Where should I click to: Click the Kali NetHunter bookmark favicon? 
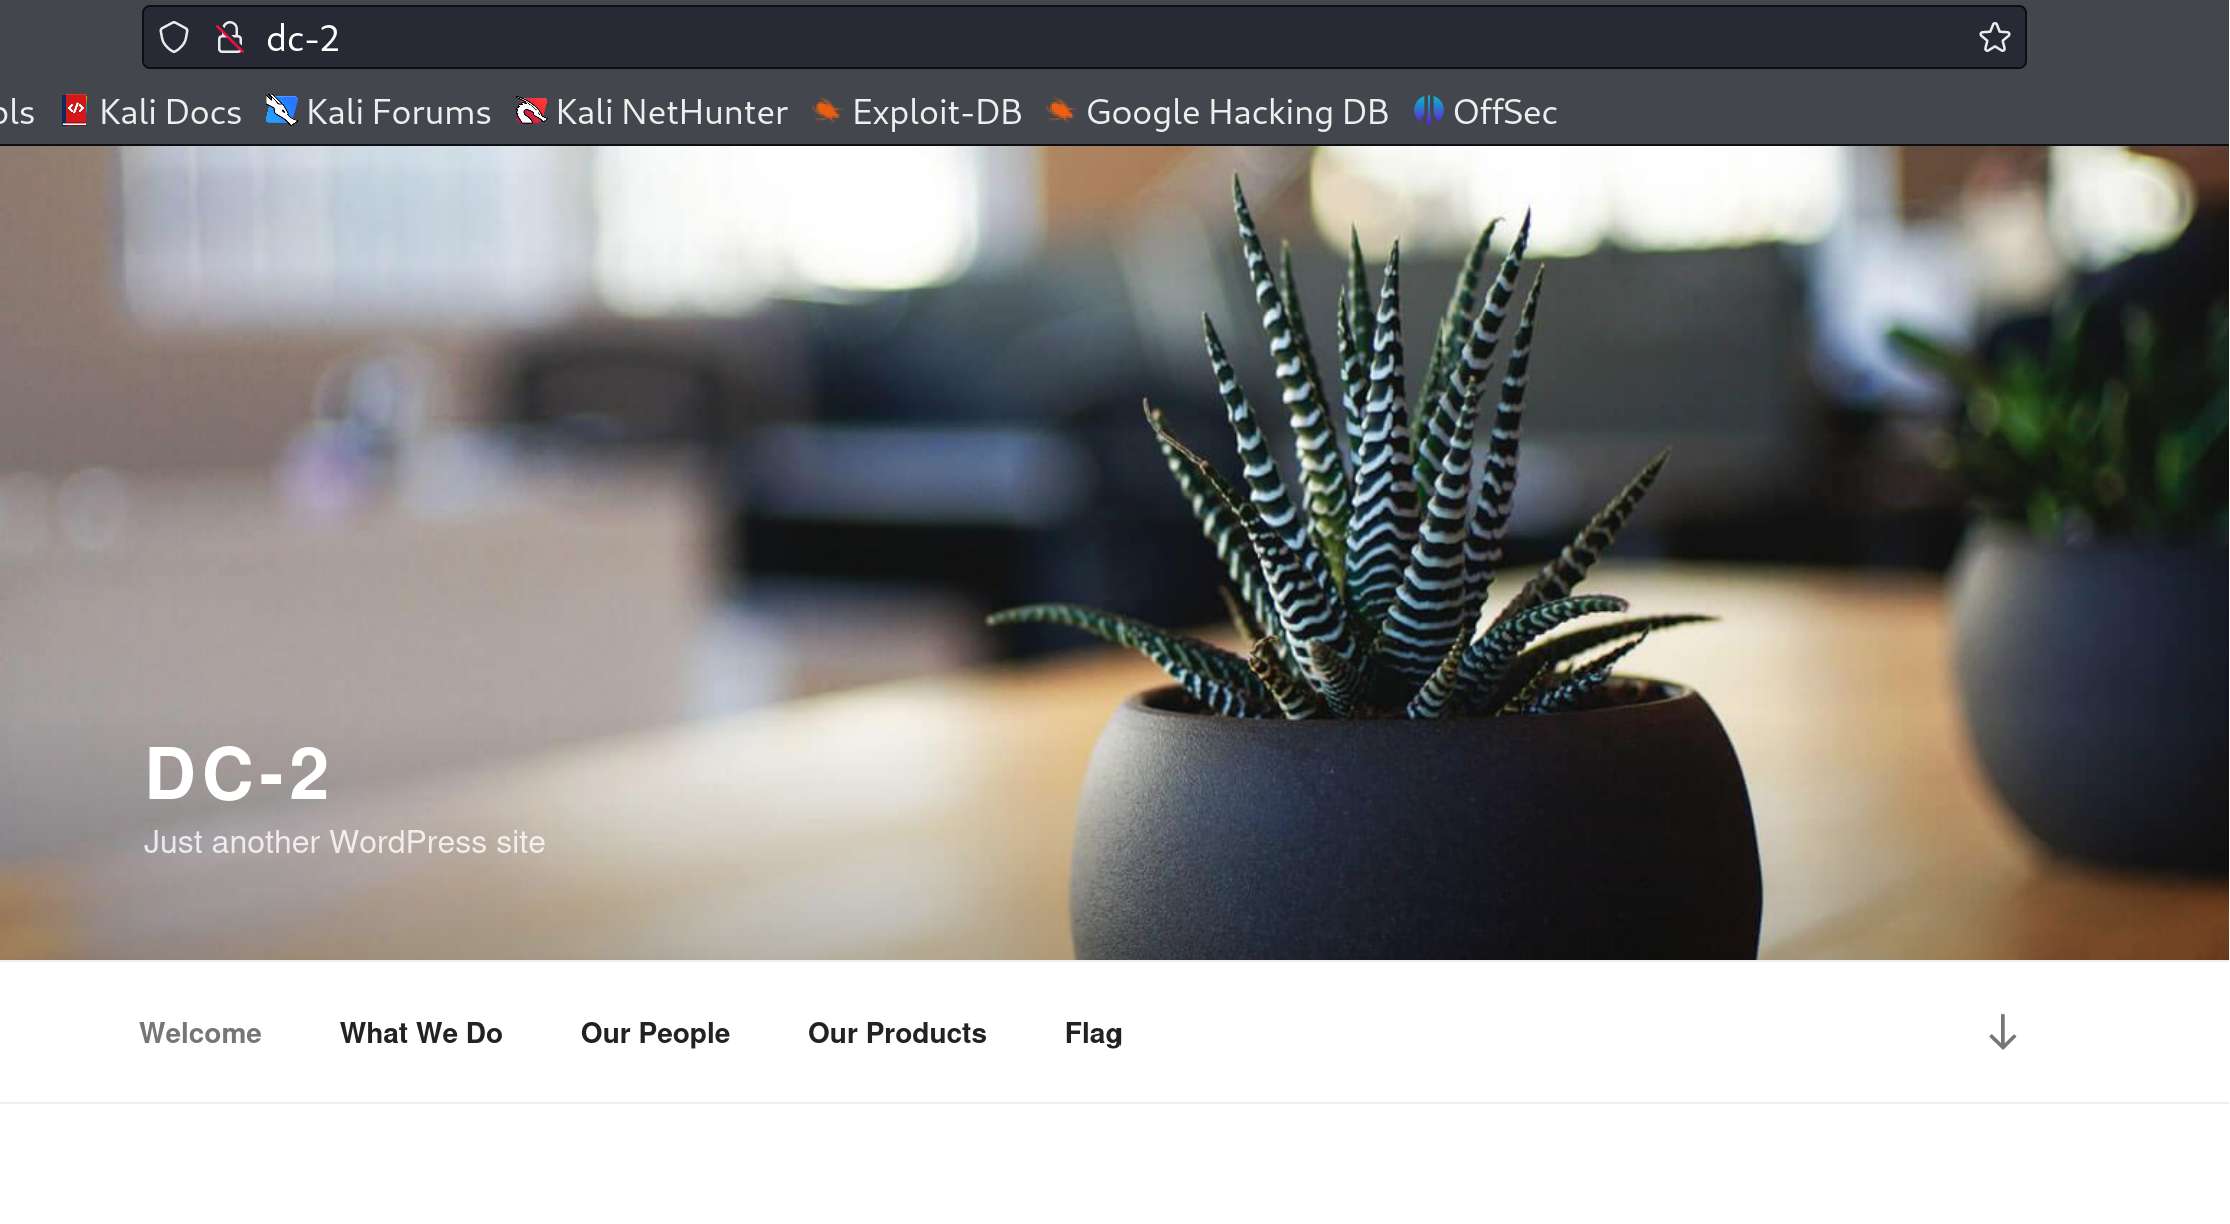coord(531,111)
